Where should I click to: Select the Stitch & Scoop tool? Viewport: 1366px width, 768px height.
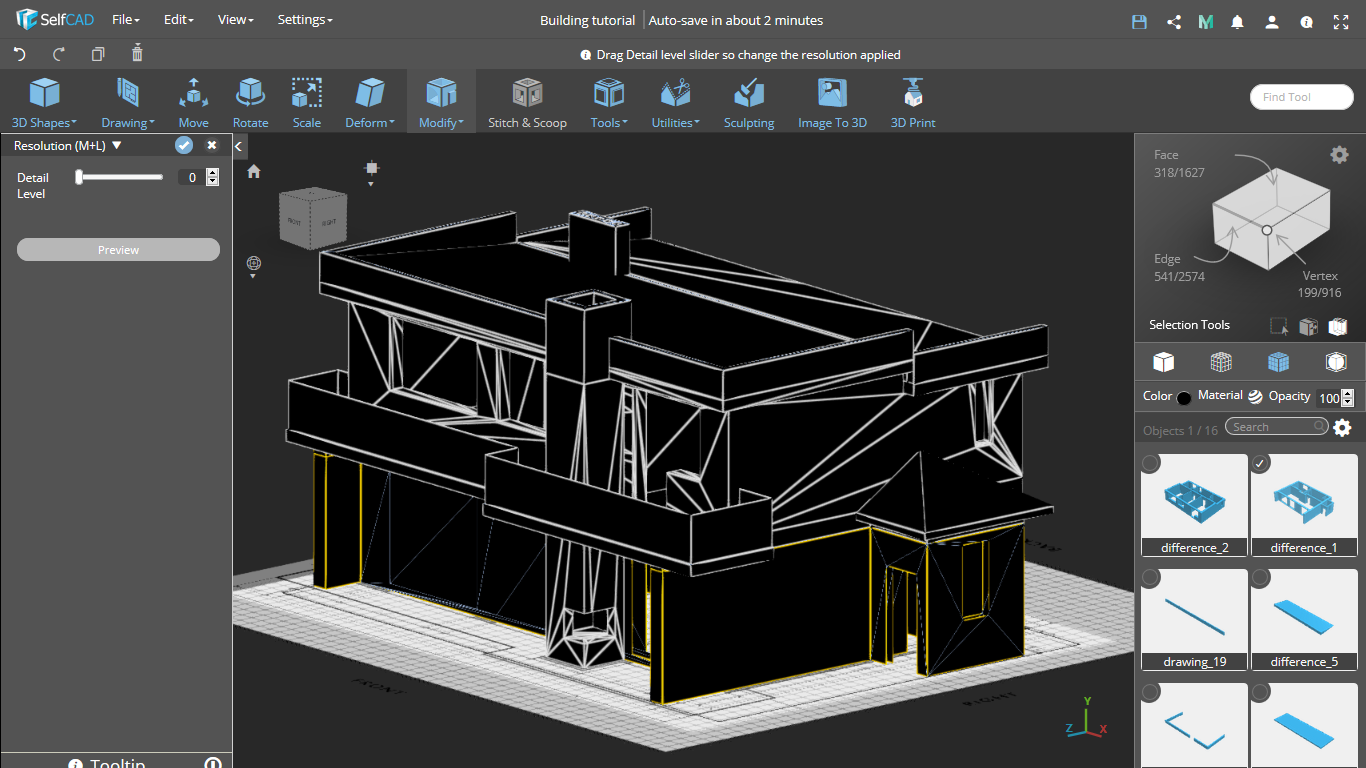pos(527,103)
